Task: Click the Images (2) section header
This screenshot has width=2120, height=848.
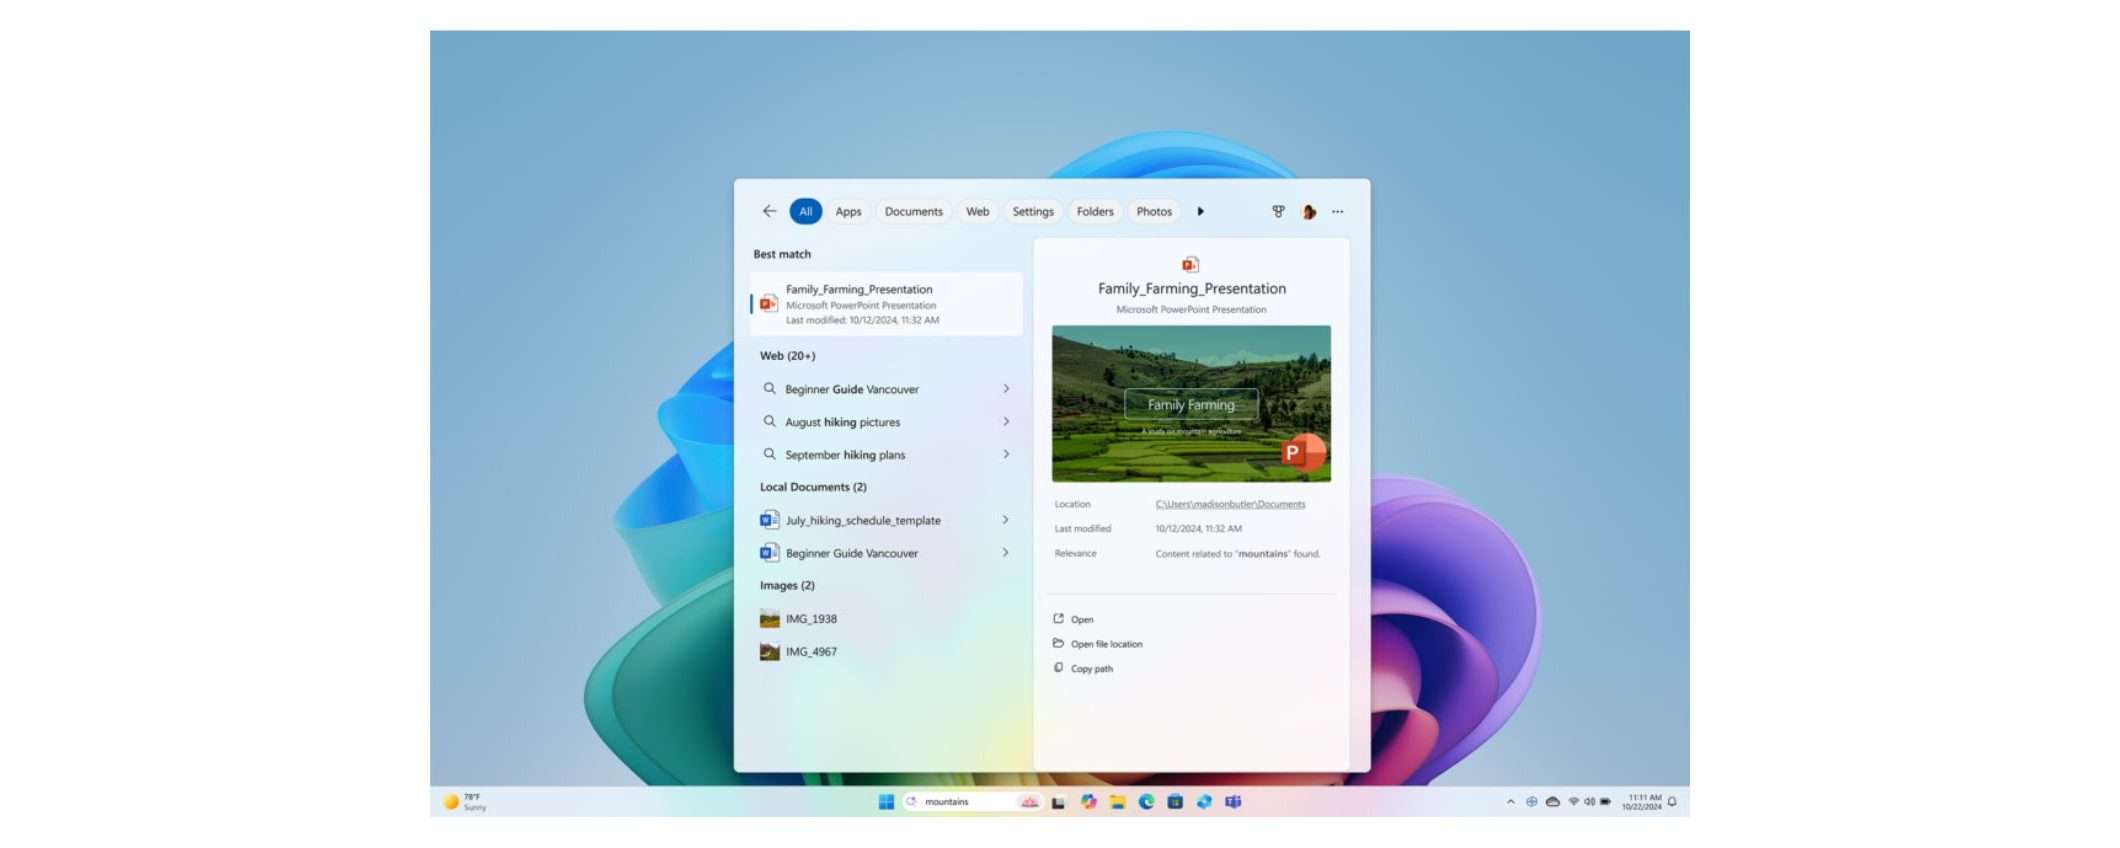Action: (x=787, y=586)
